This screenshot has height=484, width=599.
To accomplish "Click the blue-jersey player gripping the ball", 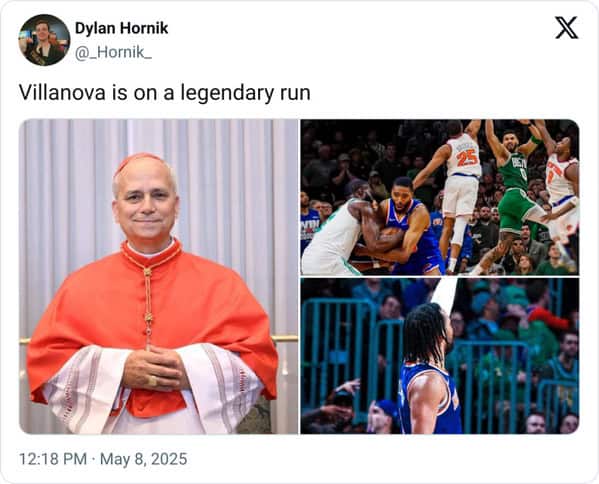I will (409, 225).
